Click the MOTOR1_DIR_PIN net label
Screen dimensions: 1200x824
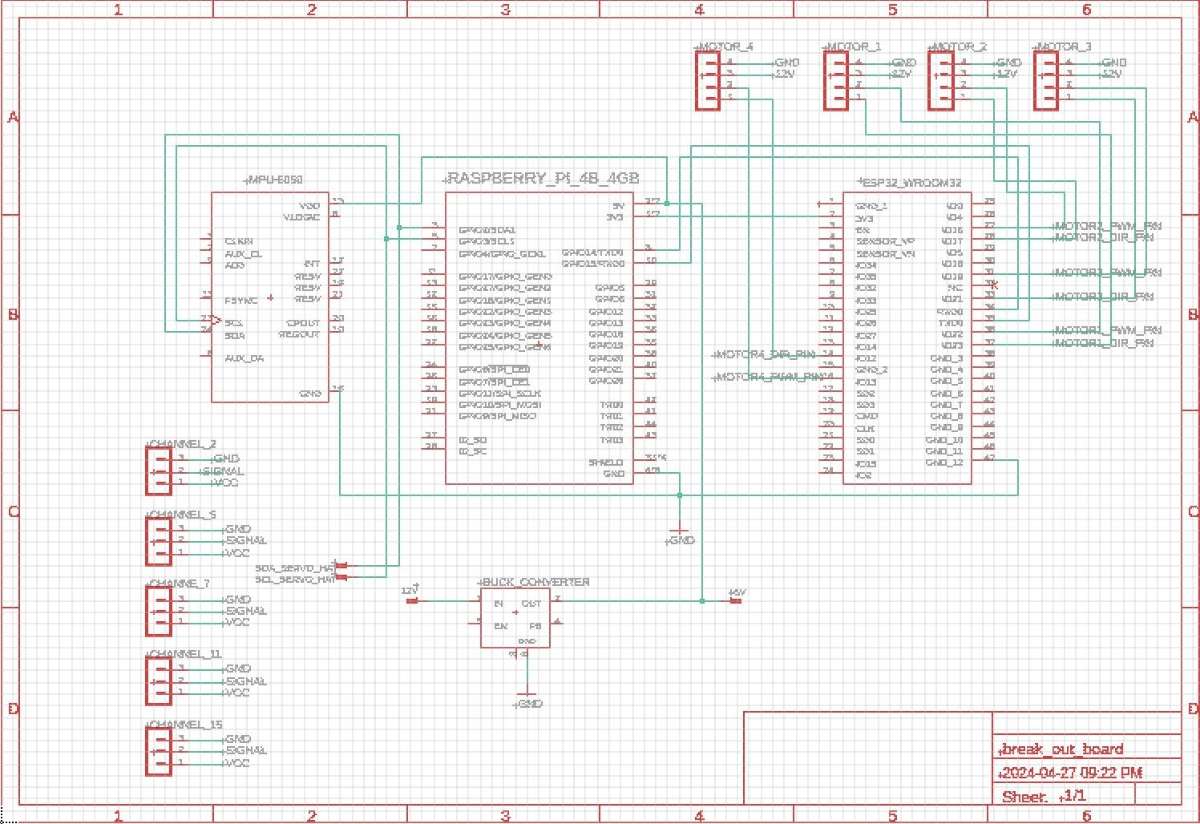pos(1104,343)
